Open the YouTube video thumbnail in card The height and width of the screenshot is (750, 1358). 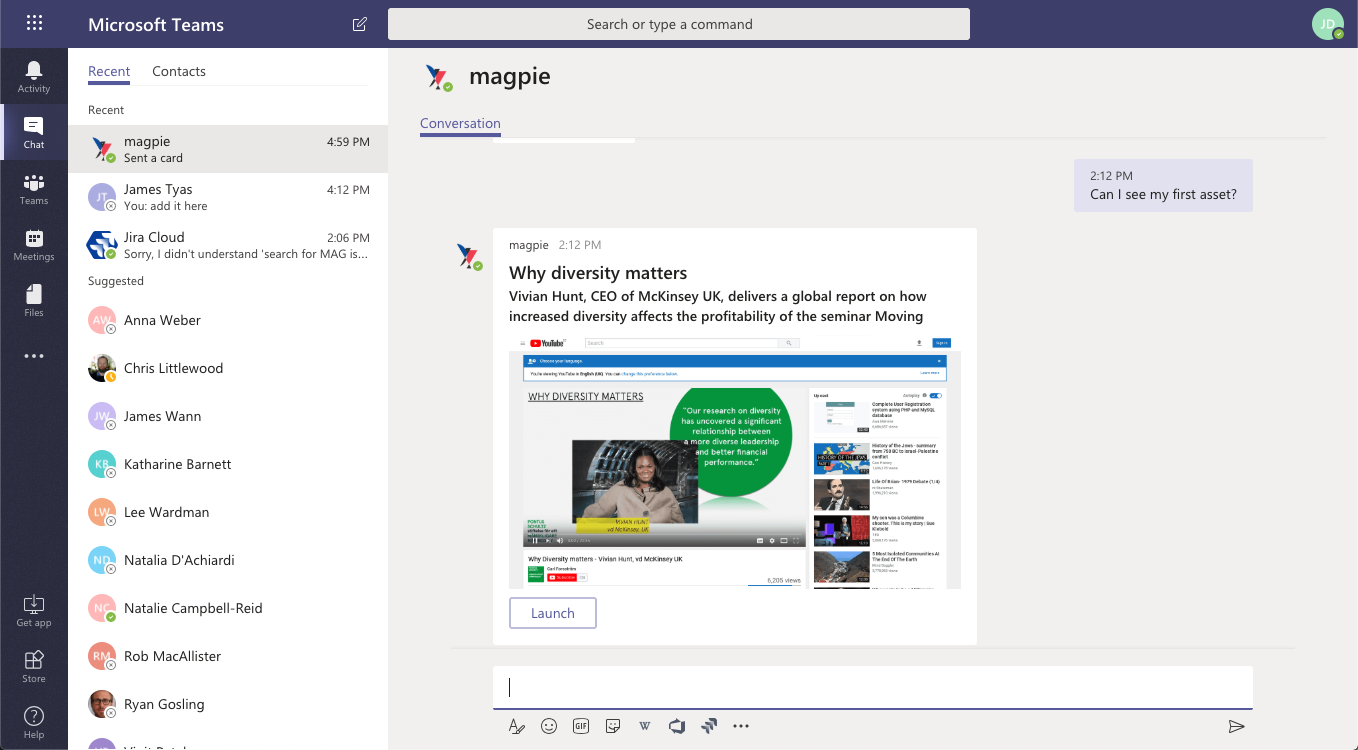click(735, 463)
